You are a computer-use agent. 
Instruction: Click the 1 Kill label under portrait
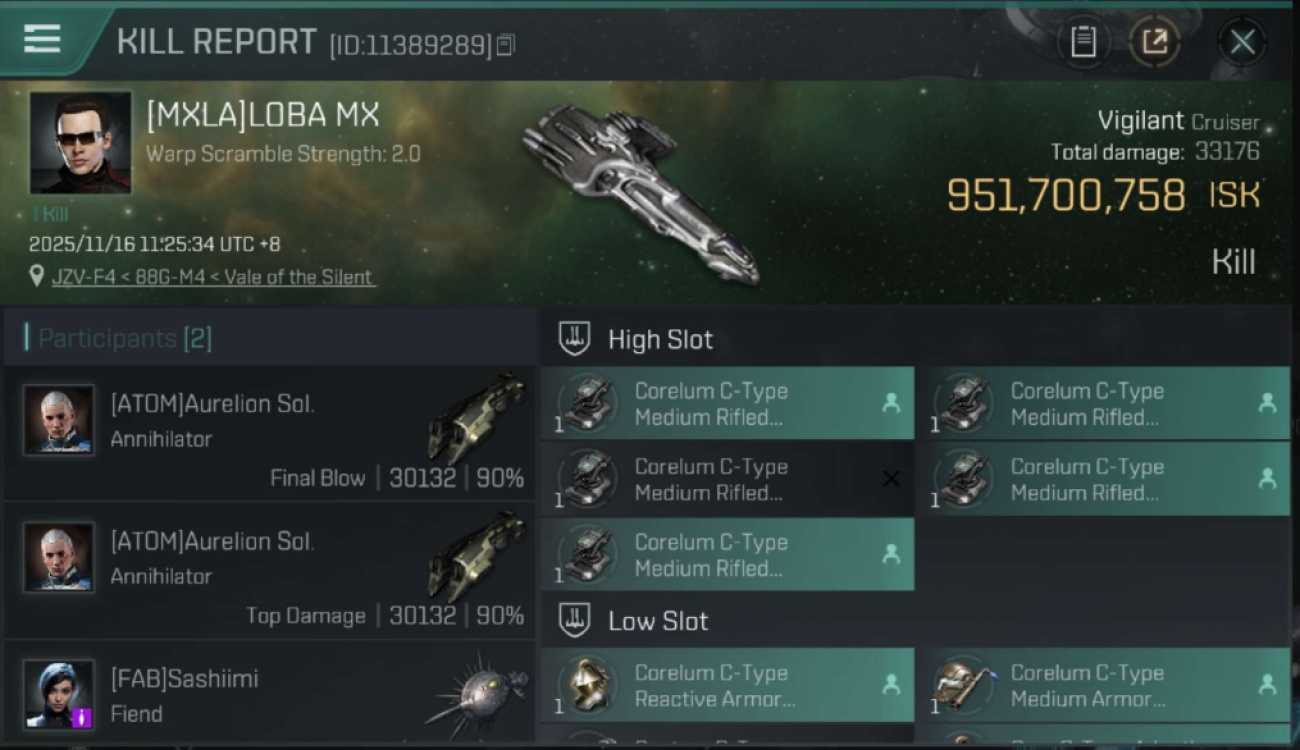(50, 214)
